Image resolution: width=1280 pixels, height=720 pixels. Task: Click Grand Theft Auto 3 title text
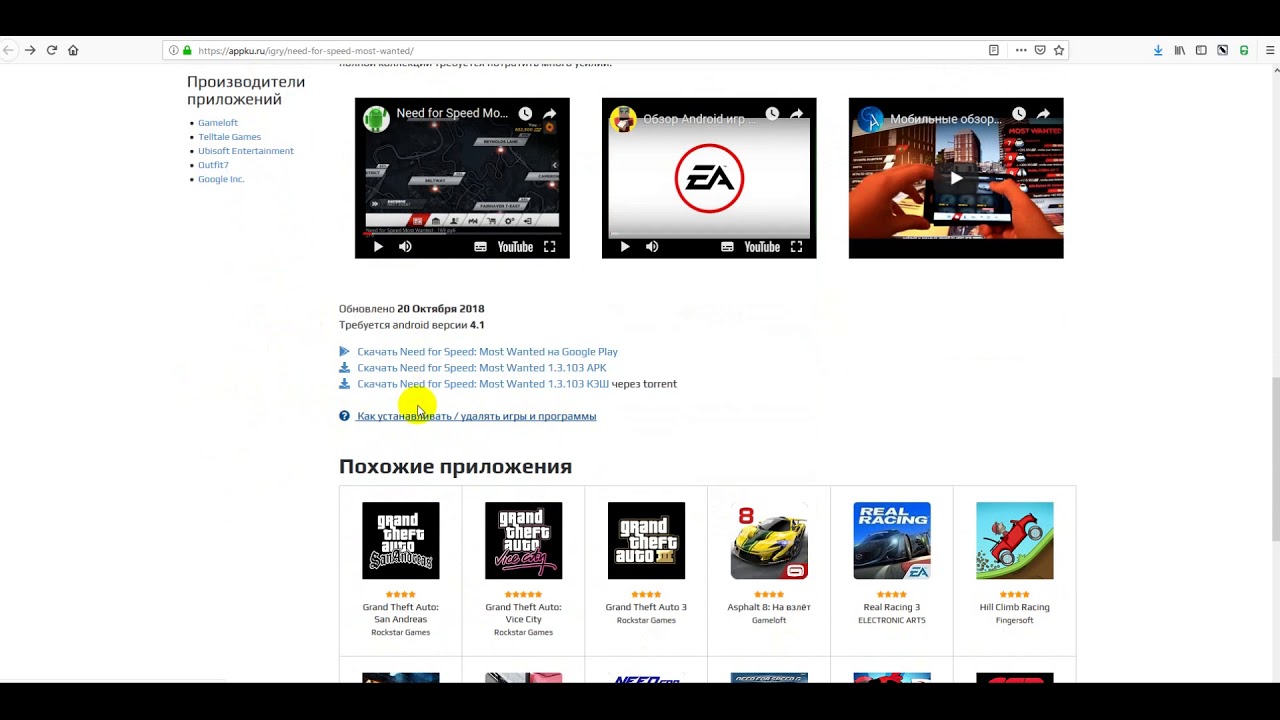646,607
